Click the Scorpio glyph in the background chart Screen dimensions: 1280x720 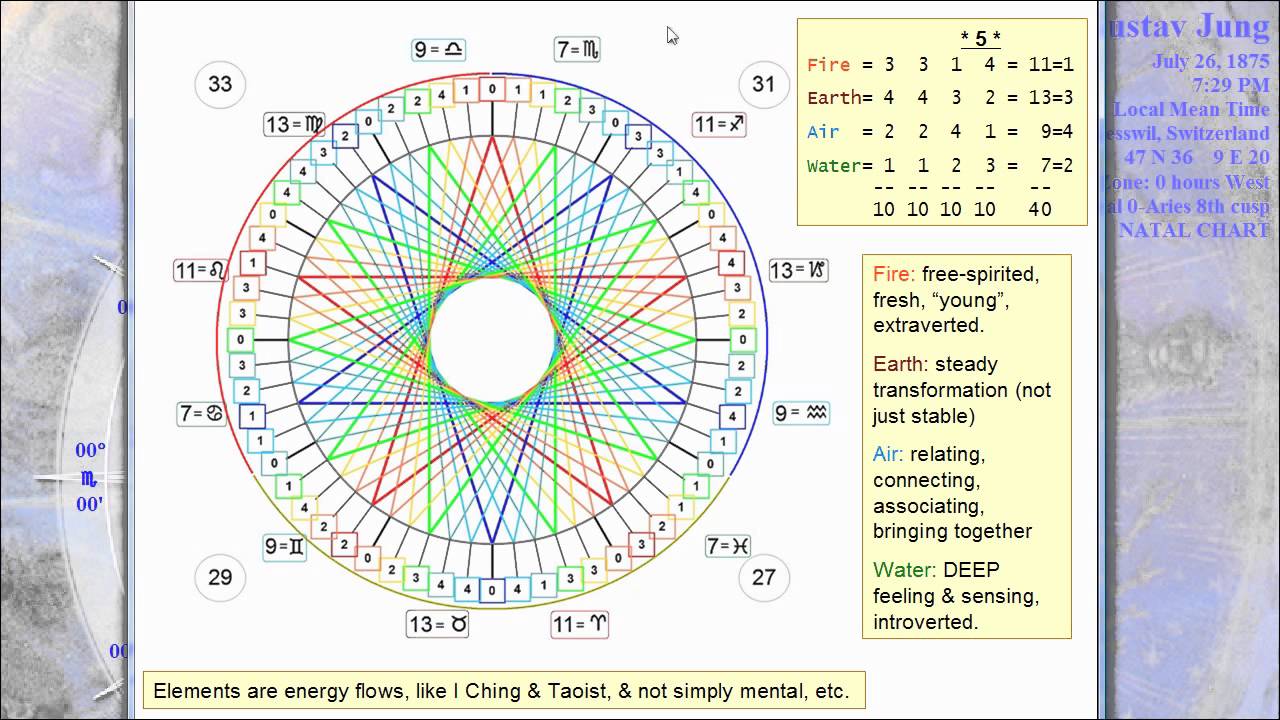90,478
